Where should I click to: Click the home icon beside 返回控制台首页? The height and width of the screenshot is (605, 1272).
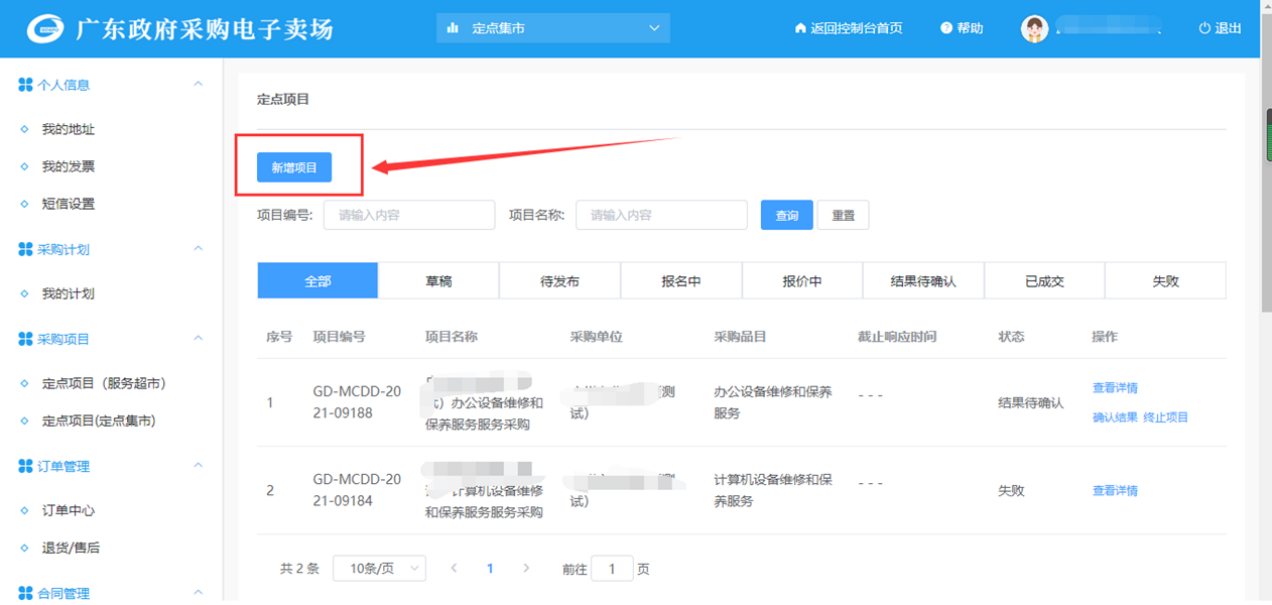tap(800, 29)
